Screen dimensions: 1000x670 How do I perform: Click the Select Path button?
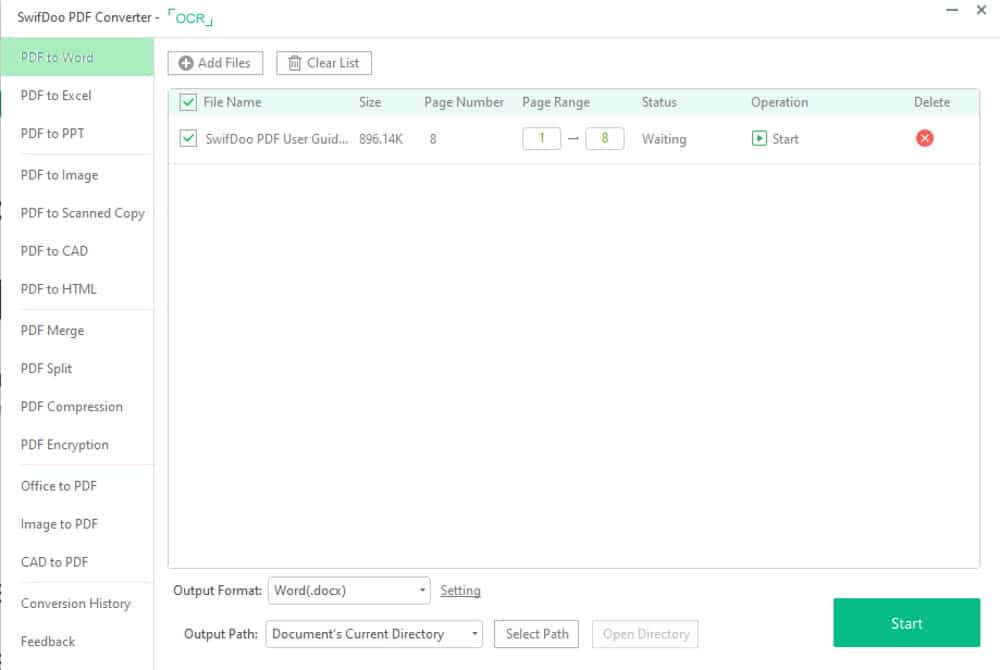536,634
